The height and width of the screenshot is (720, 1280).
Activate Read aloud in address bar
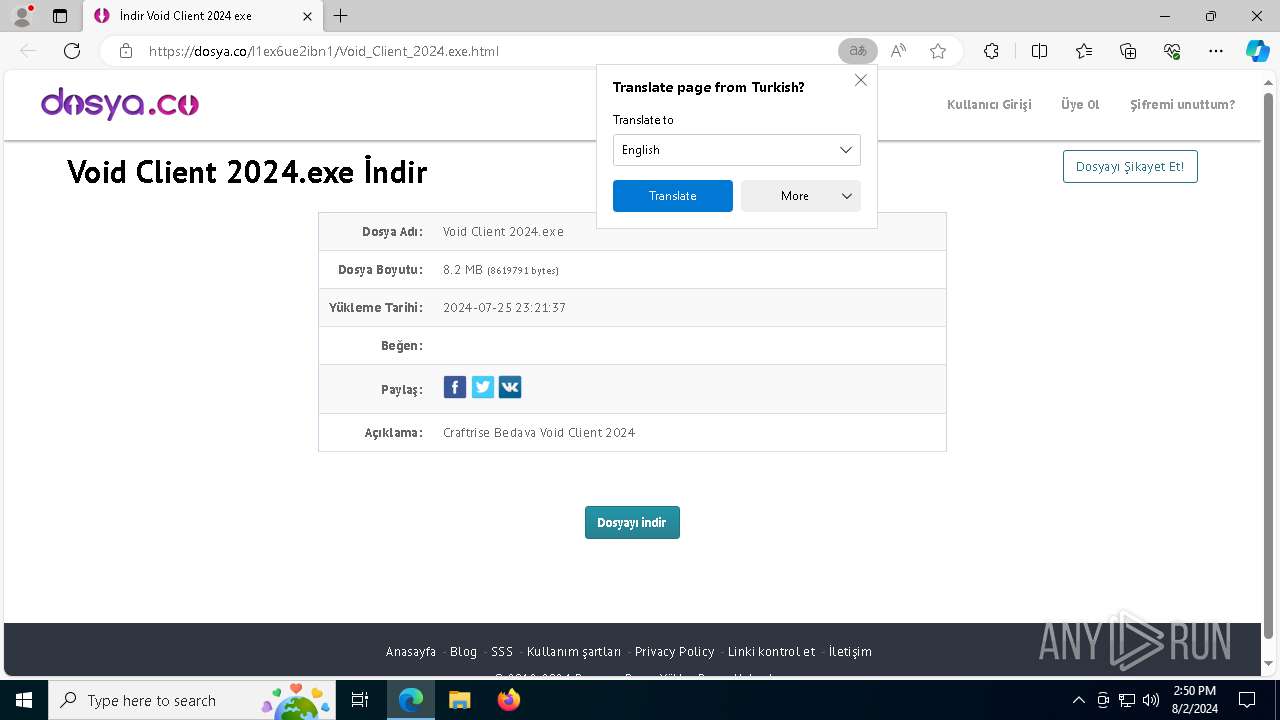click(898, 51)
